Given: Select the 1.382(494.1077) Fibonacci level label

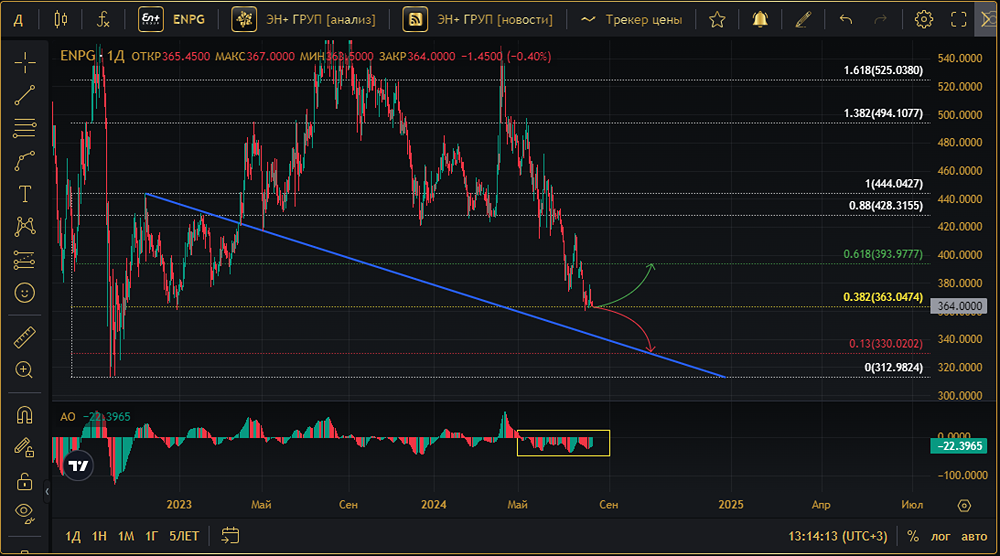Looking at the screenshot, I should (x=883, y=113).
